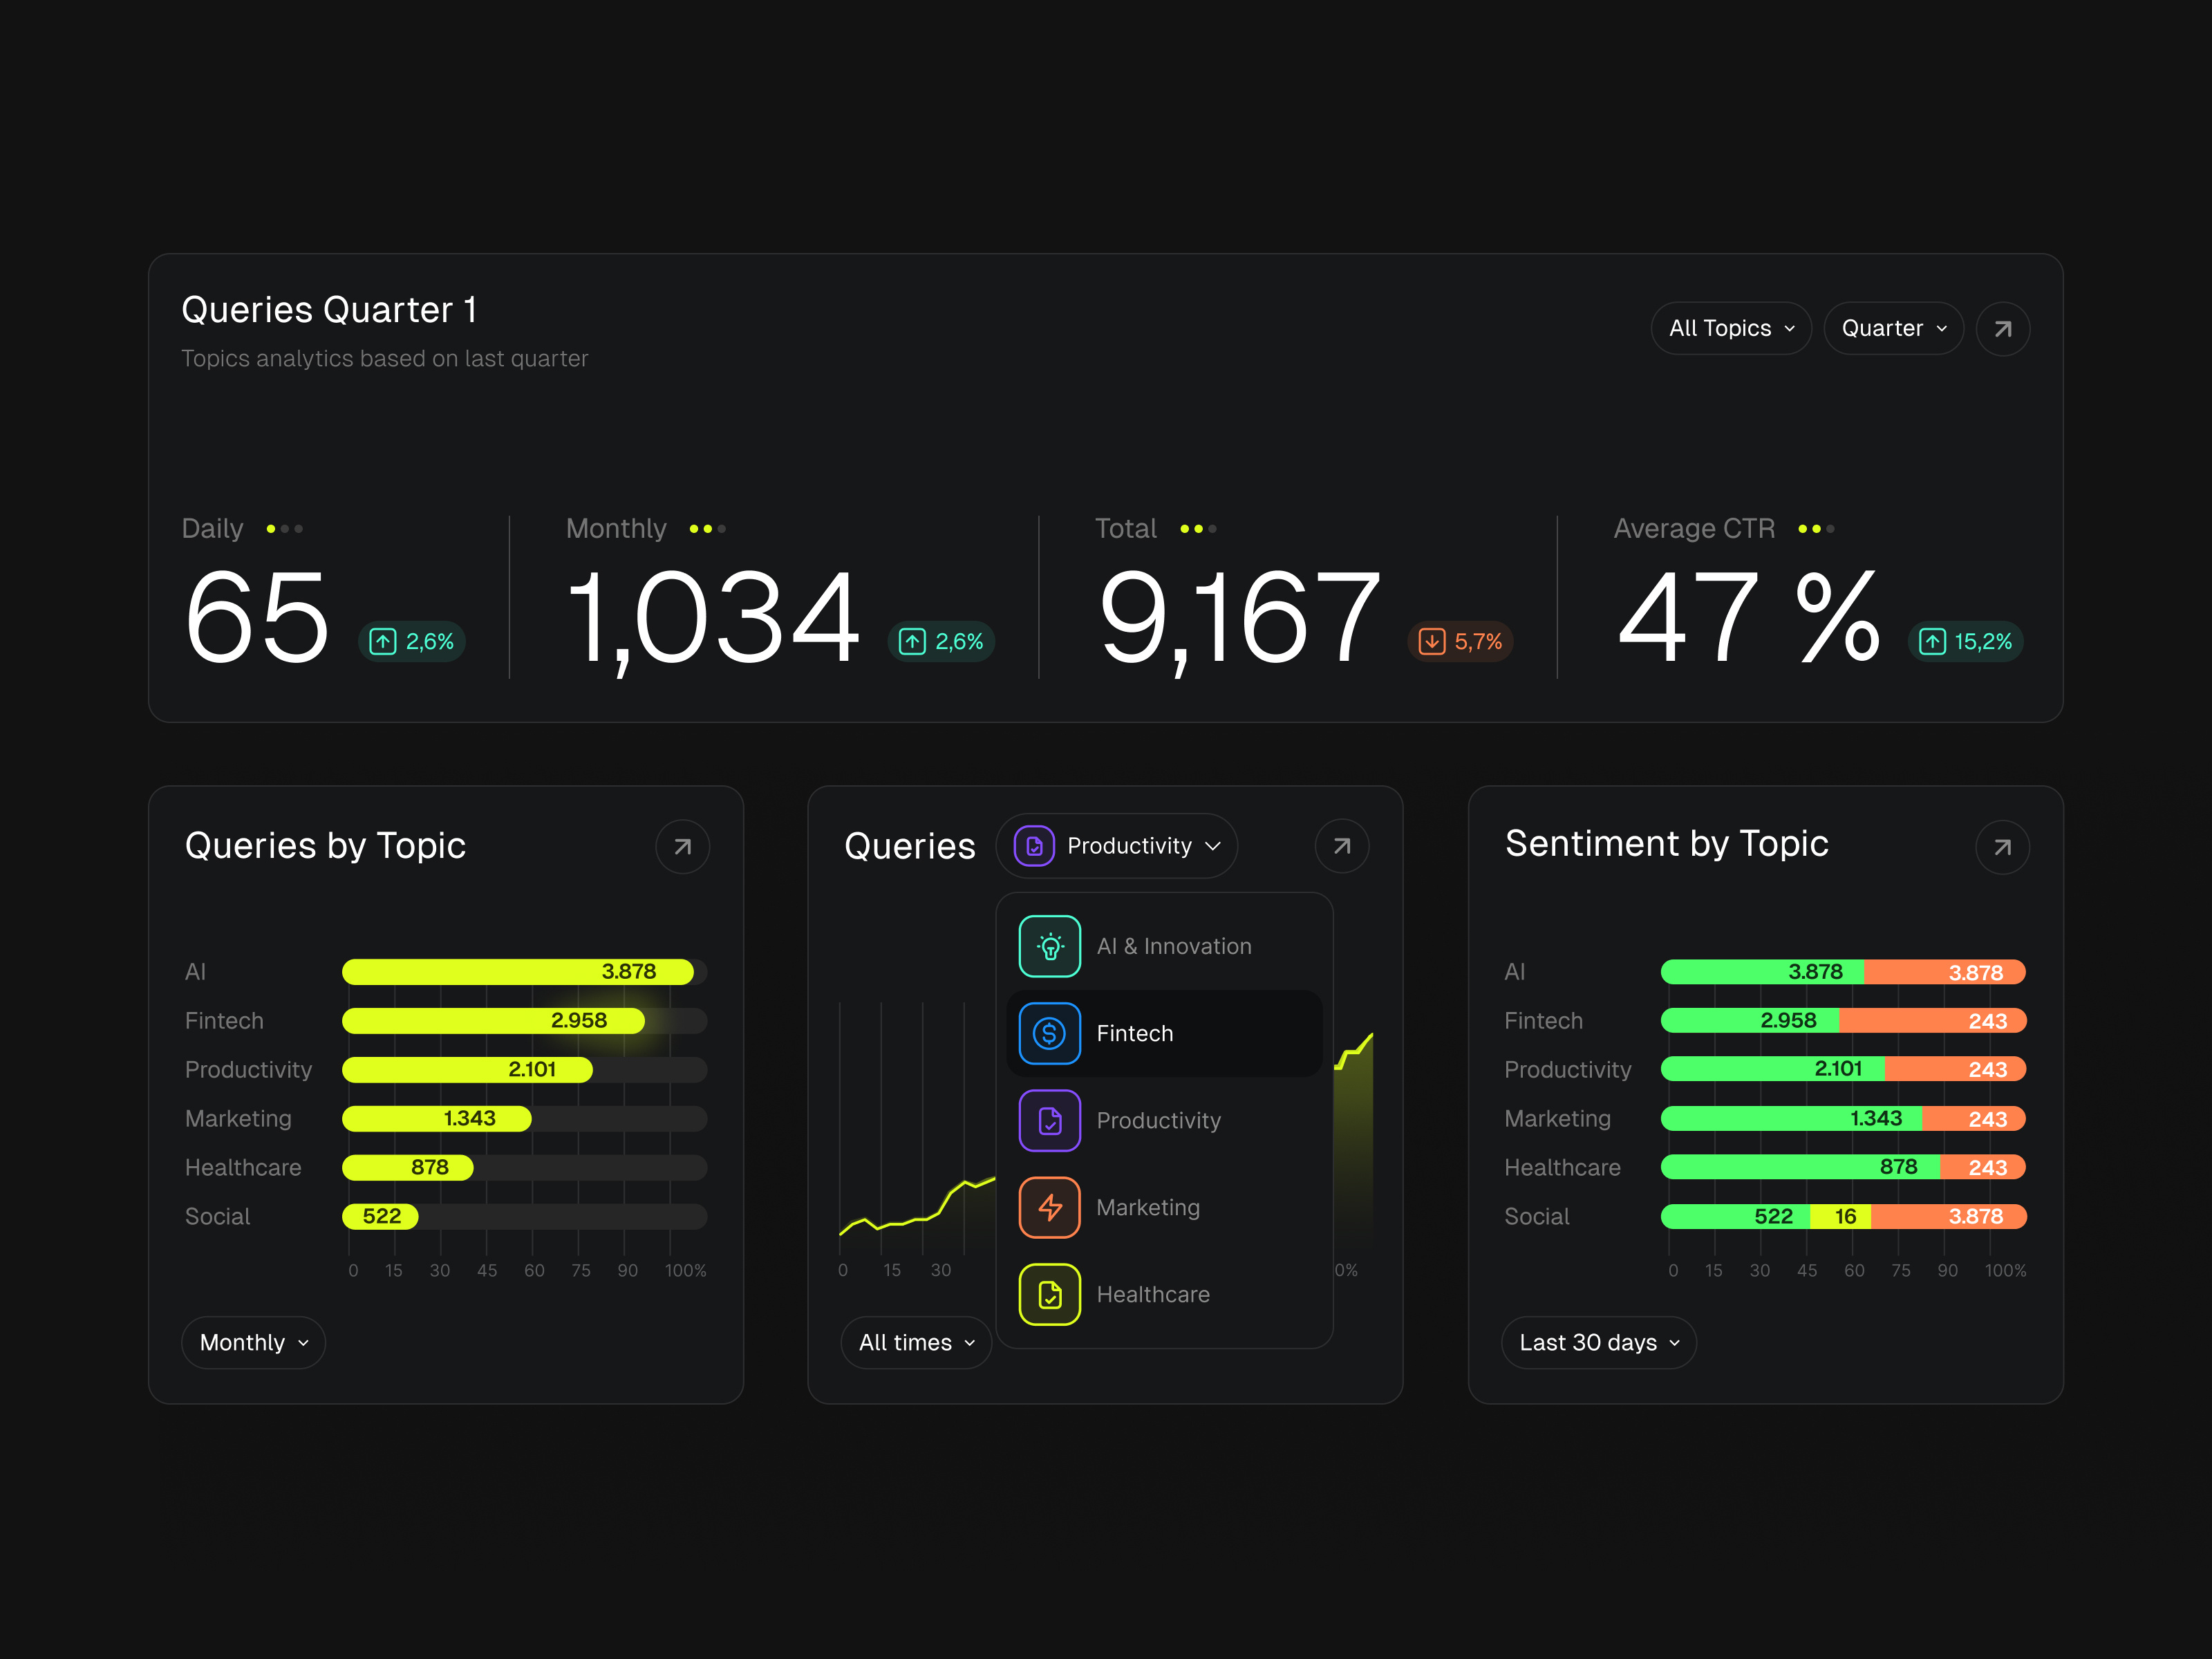Select the Healthcare checklist icon
The image size is (2212, 1659).
[1049, 1294]
